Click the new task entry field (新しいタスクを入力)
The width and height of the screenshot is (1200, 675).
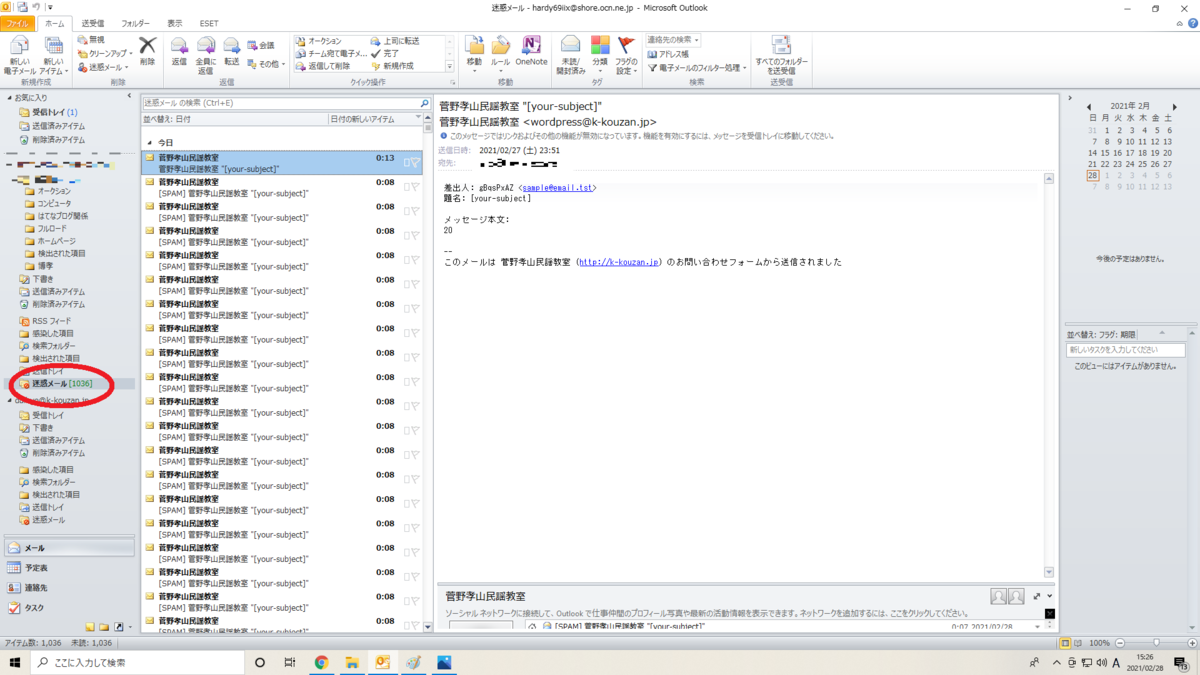(x=1125, y=350)
